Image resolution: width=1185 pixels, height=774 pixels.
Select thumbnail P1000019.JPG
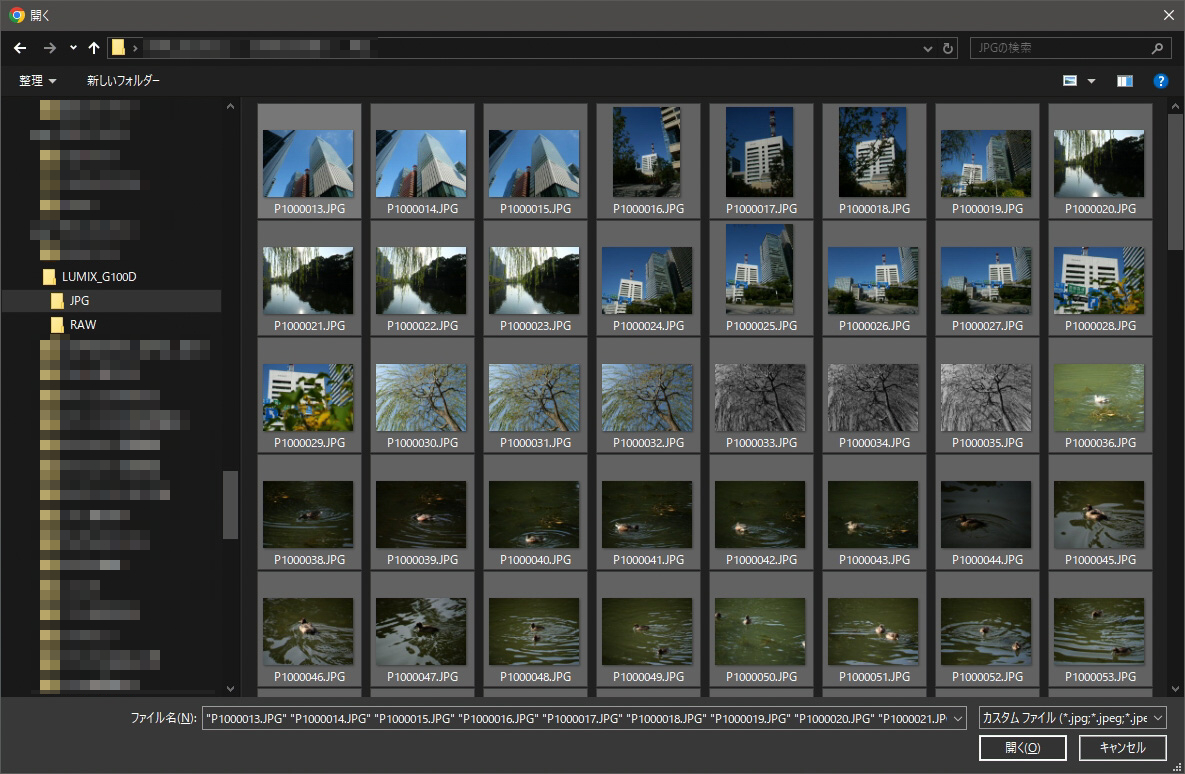tap(987, 161)
